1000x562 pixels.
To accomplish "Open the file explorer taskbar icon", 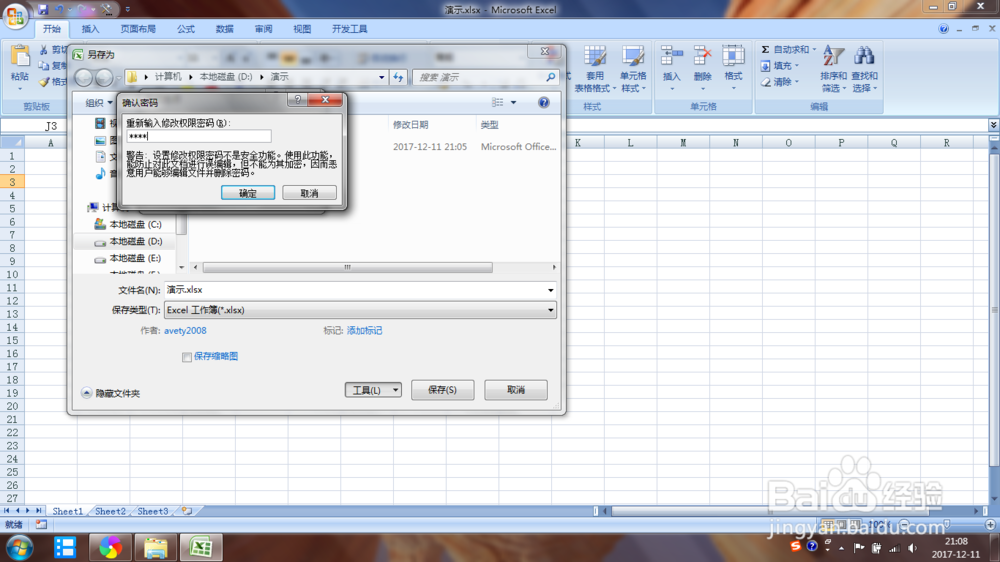I will point(155,547).
